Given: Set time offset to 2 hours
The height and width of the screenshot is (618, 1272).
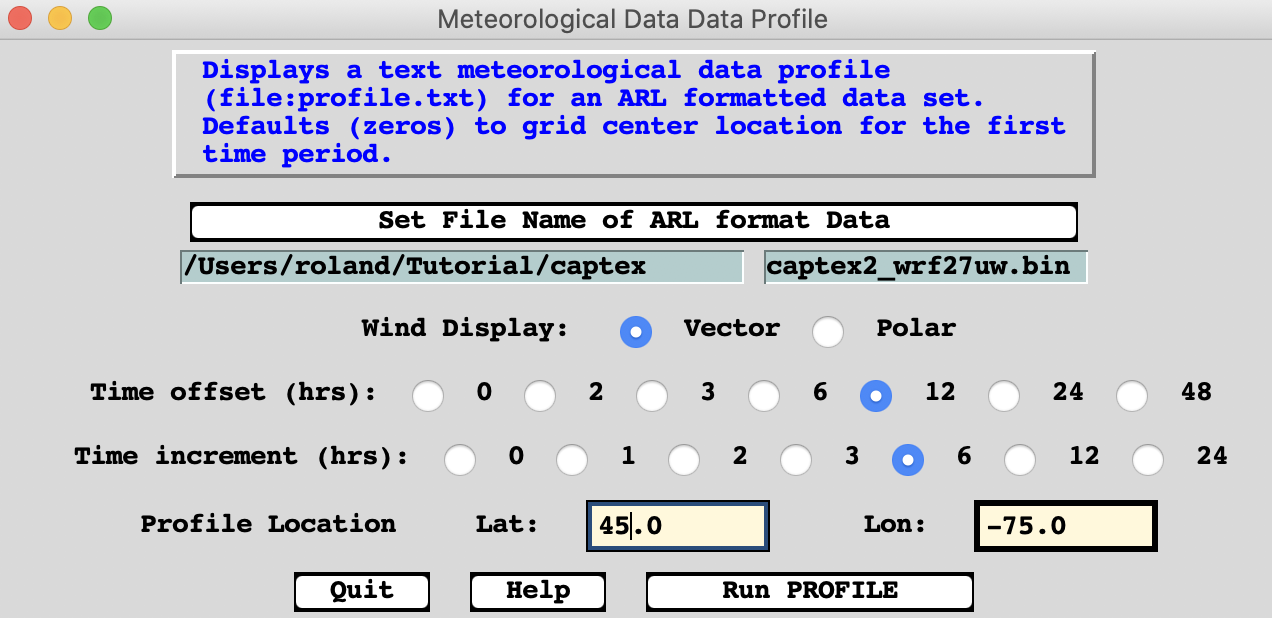Looking at the screenshot, I should (540, 395).
